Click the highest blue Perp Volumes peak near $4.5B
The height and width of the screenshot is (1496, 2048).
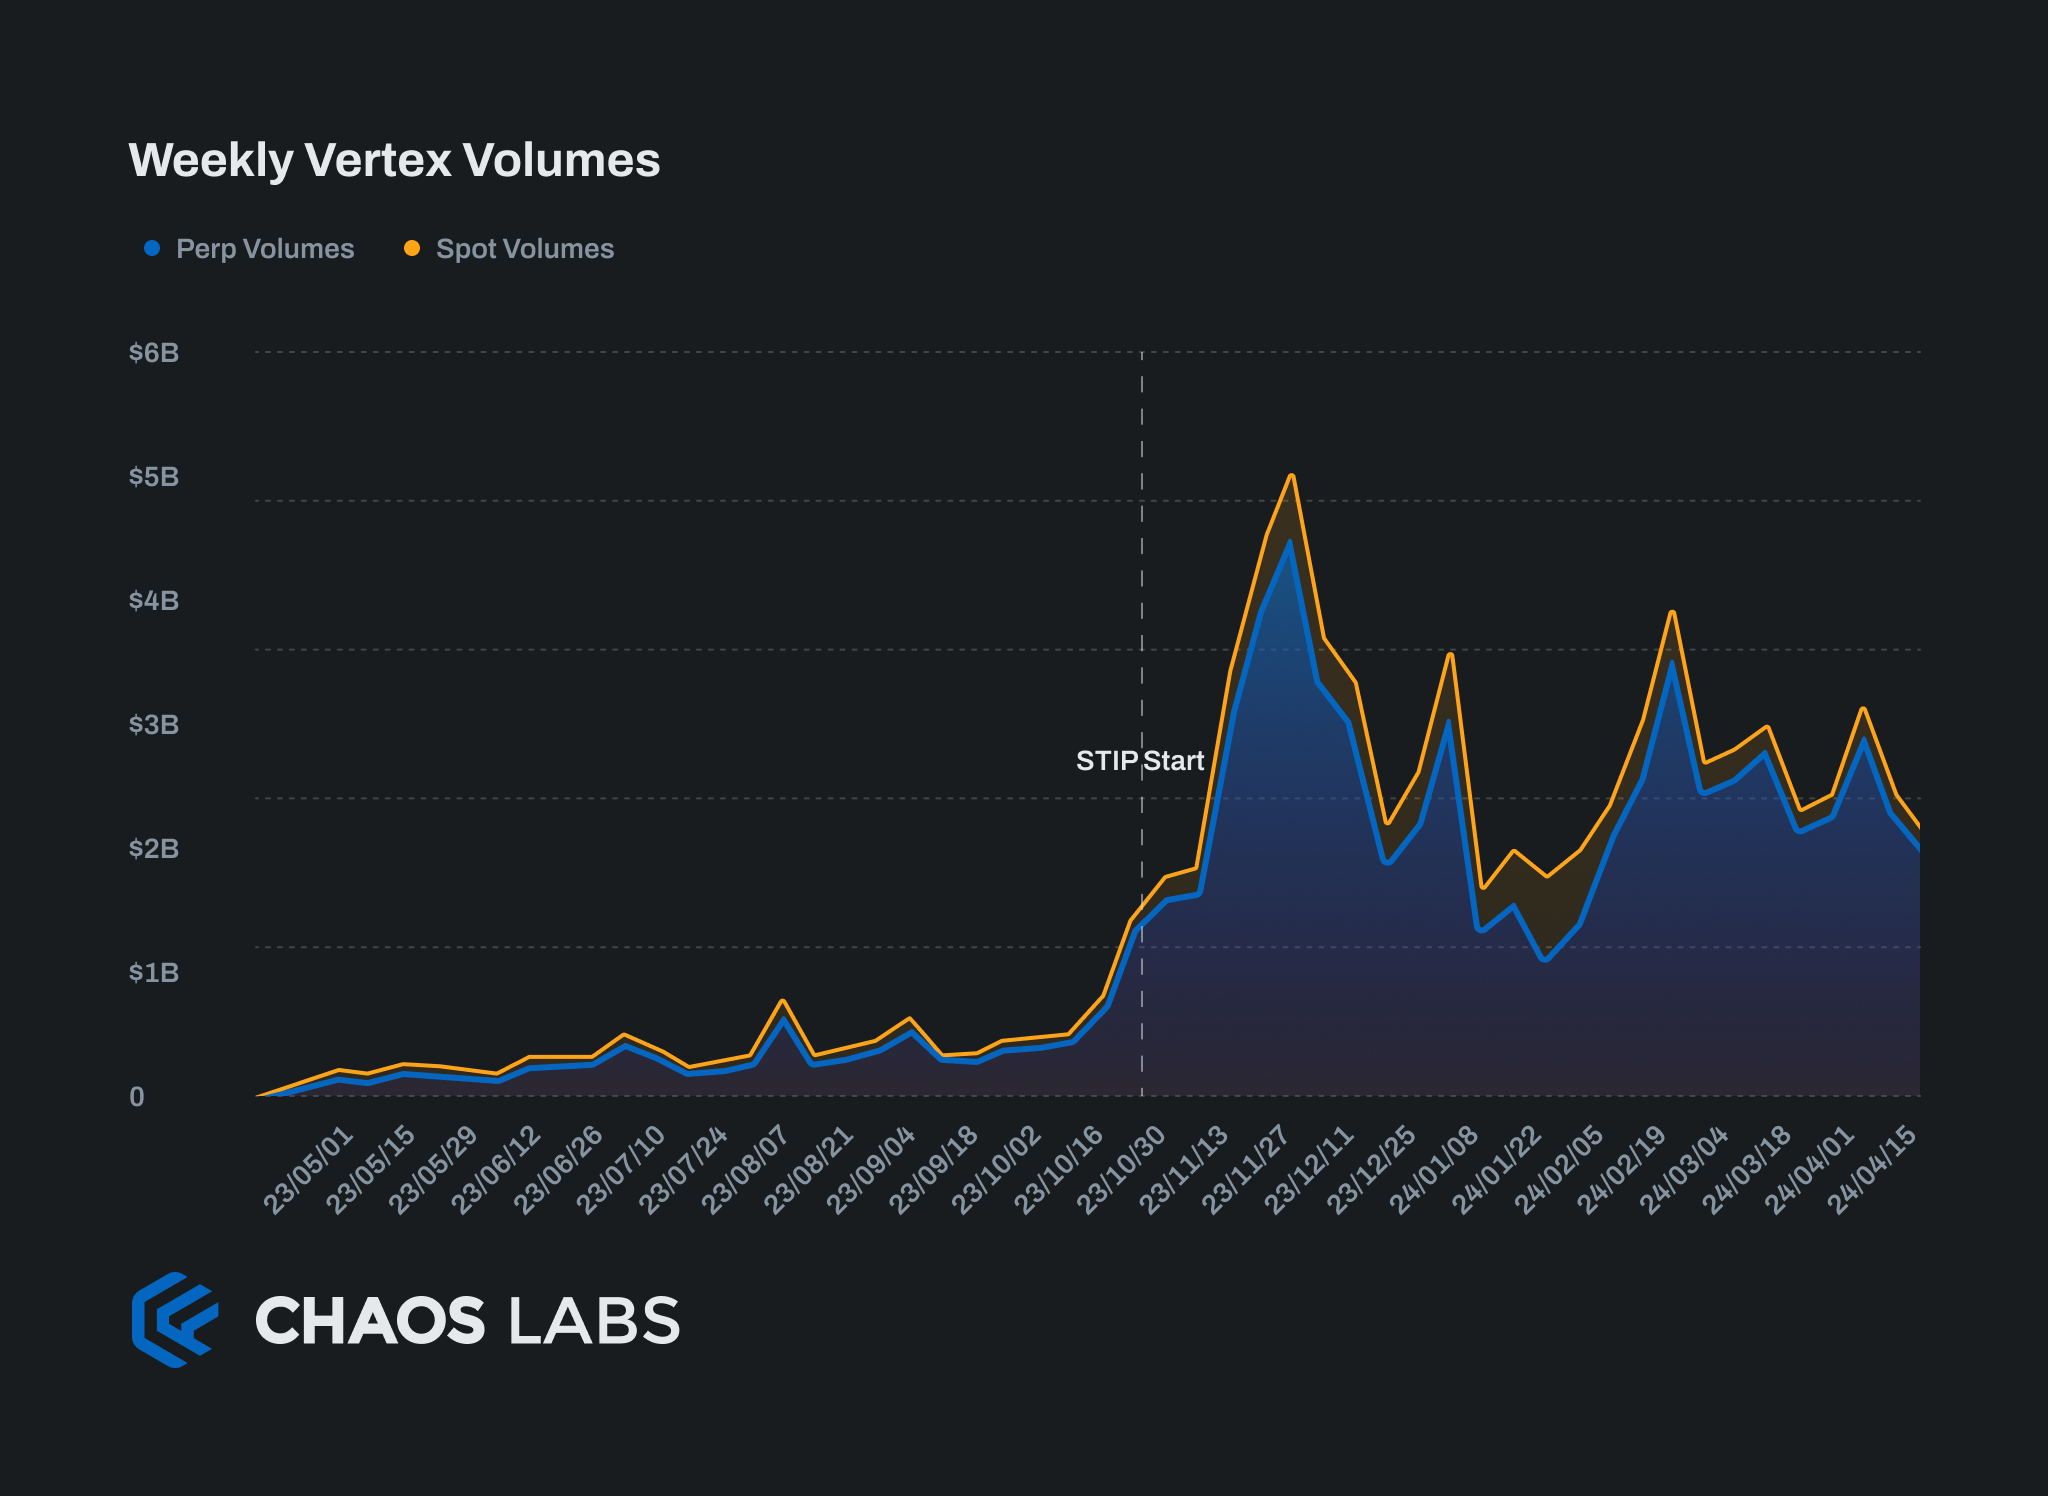click(x=1290, y=542)
